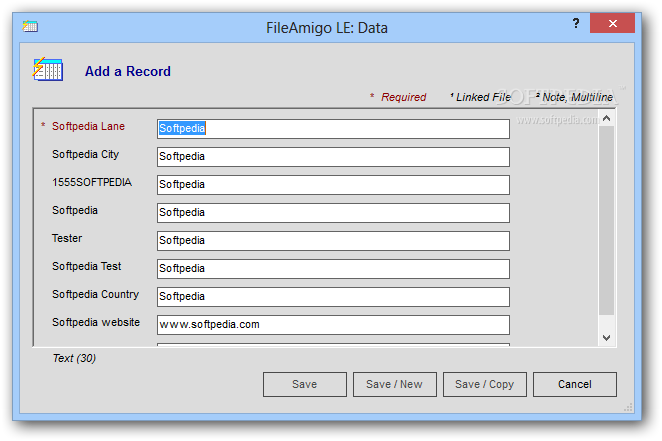Click the vertical scrollbar thumb

[606, 220]
